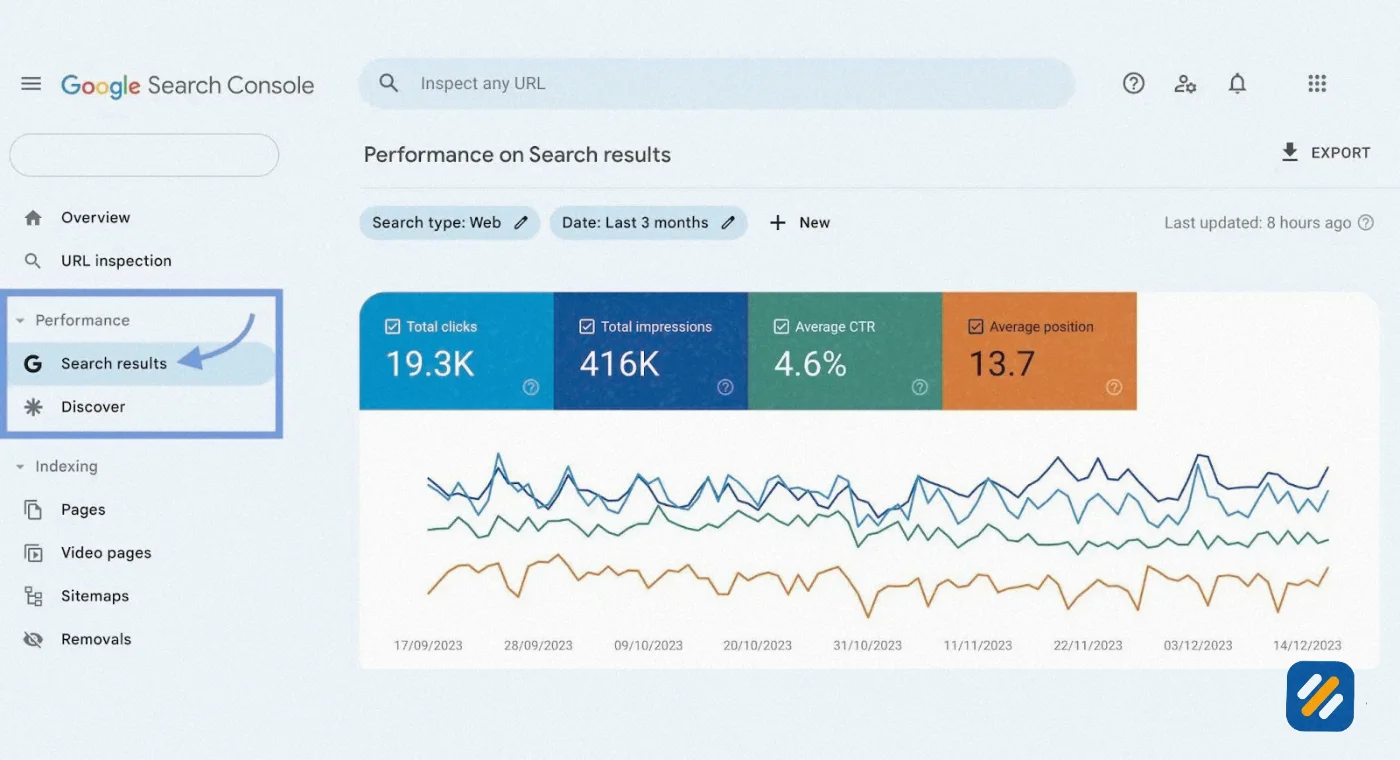Screen dimensions: 1400x760
Task: Edit Search type pencil icon
Action: (x=521, y=223)
